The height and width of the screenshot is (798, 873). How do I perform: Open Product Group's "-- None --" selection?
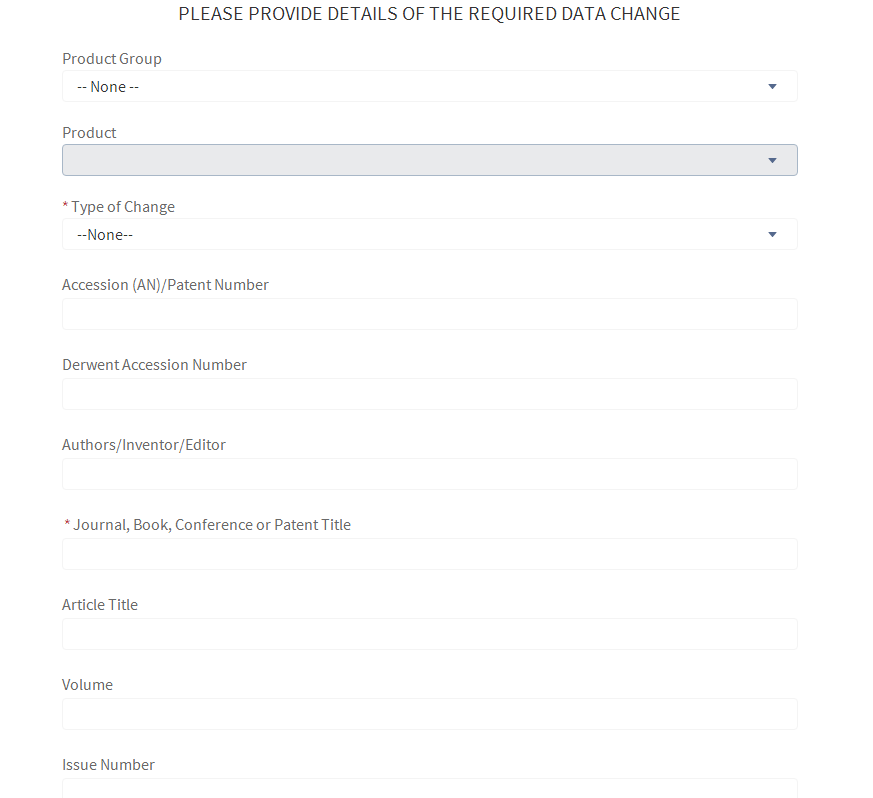(x=400, y=87)
